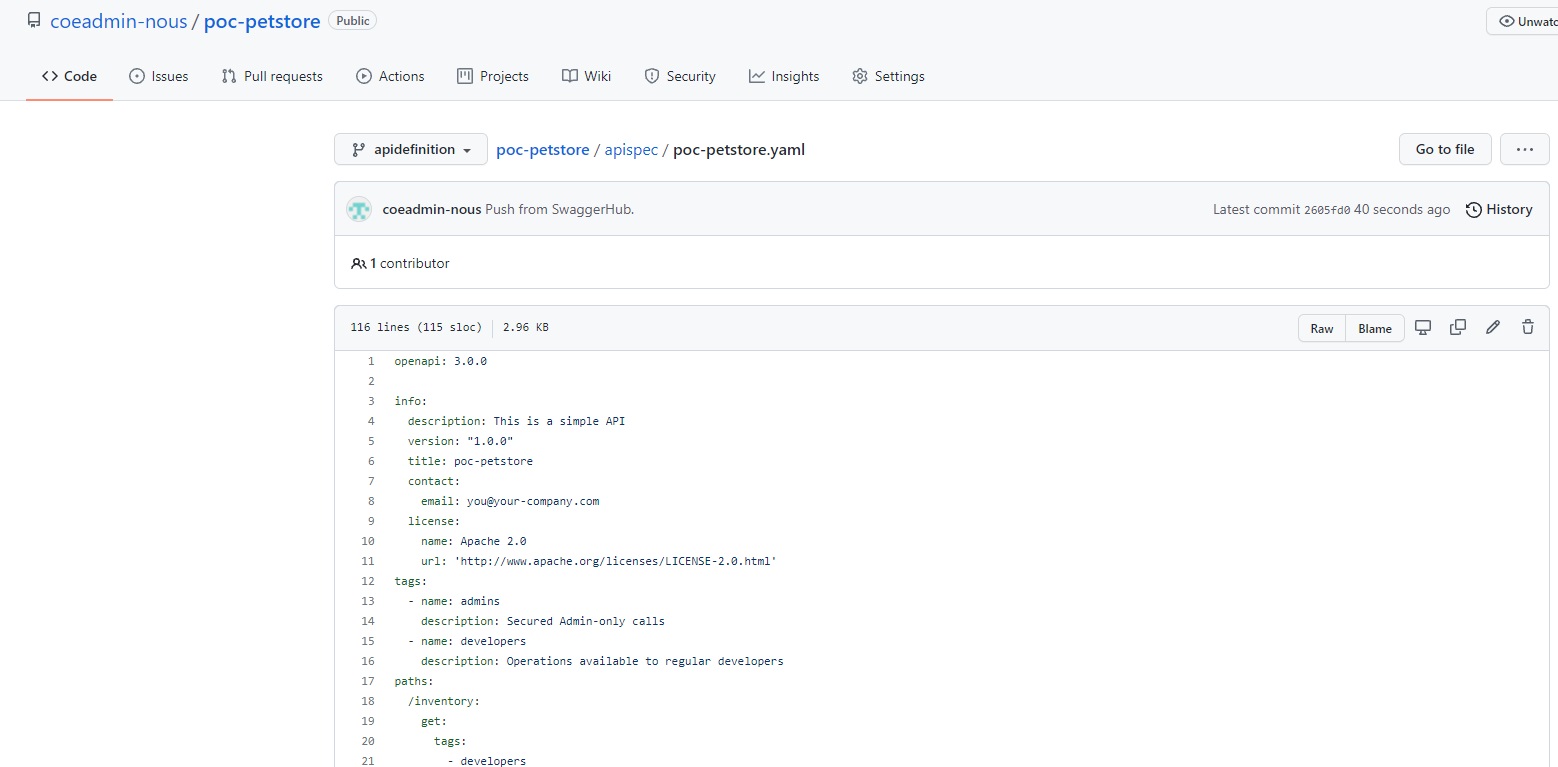This screenshot has height=767, width=1558.
Task: Click the text 'openapi: 3.0.0'
Action: click(441, 361)
